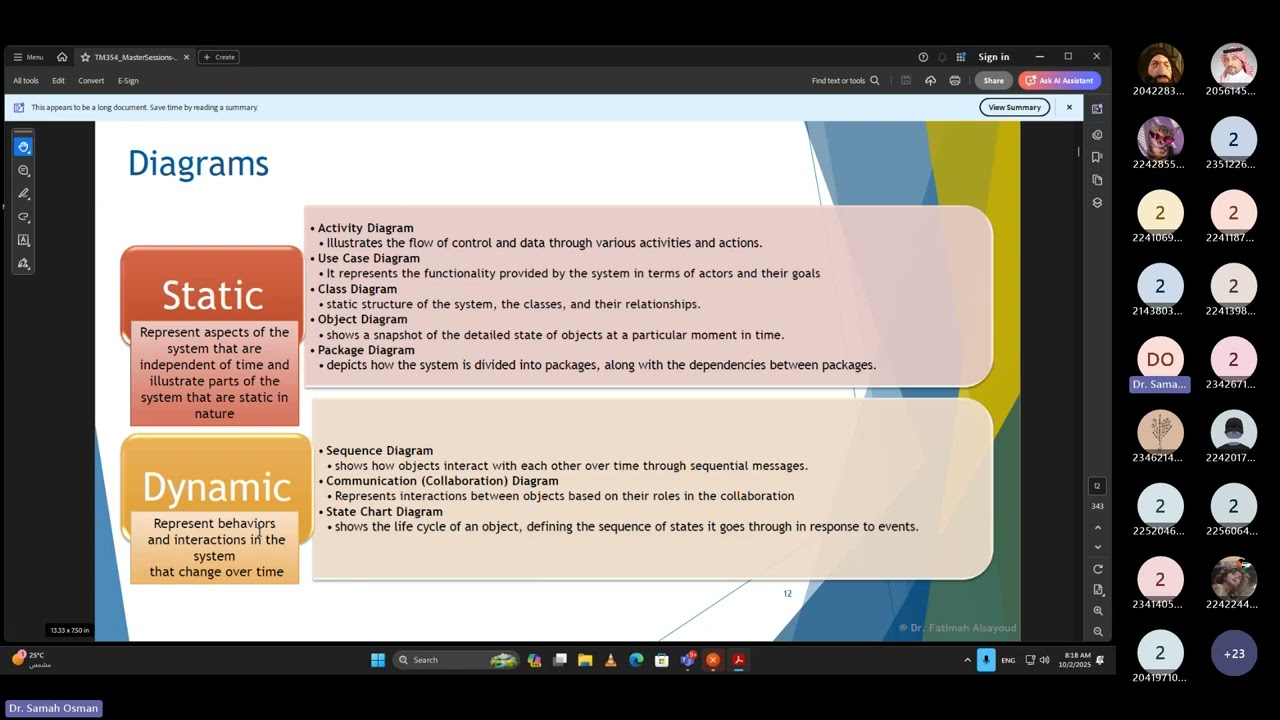Select the hand pan tool in Acrobat

(x=23, y=147)
